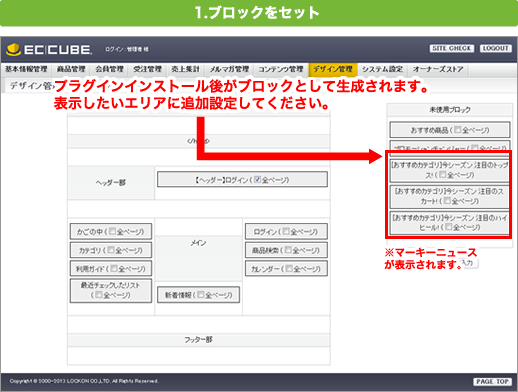The height and width of the screenshot is (392, 518).
Task: Open the コンテンツ管理 menu
Action: (281, 69)
